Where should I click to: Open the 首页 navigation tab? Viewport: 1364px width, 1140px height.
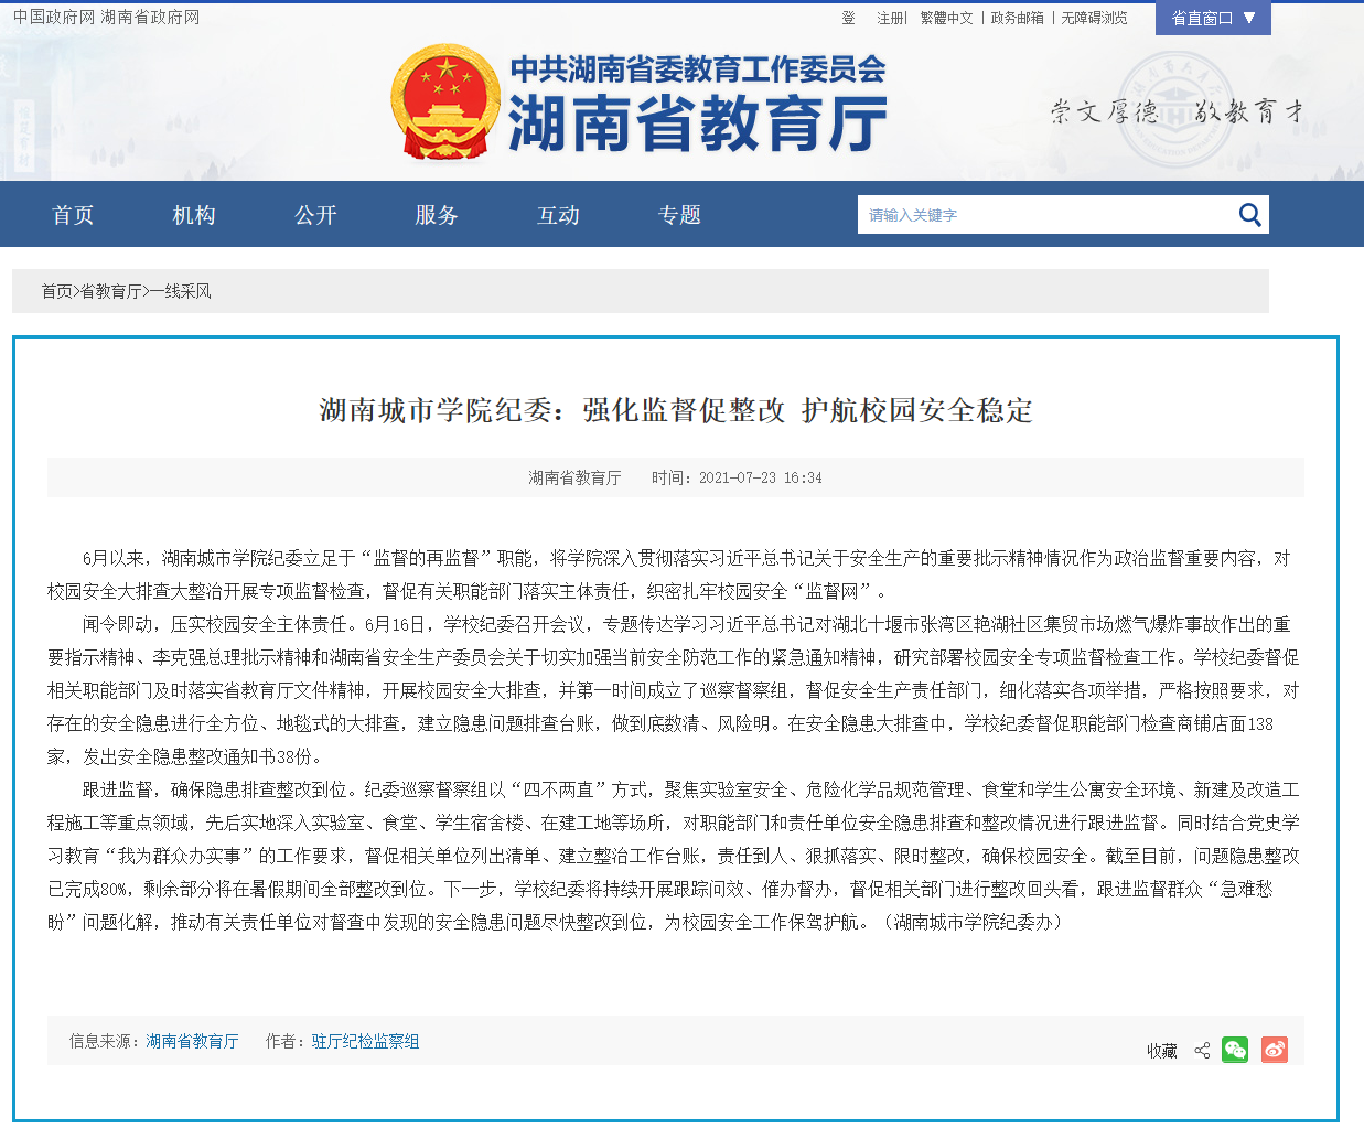(73, 215)
